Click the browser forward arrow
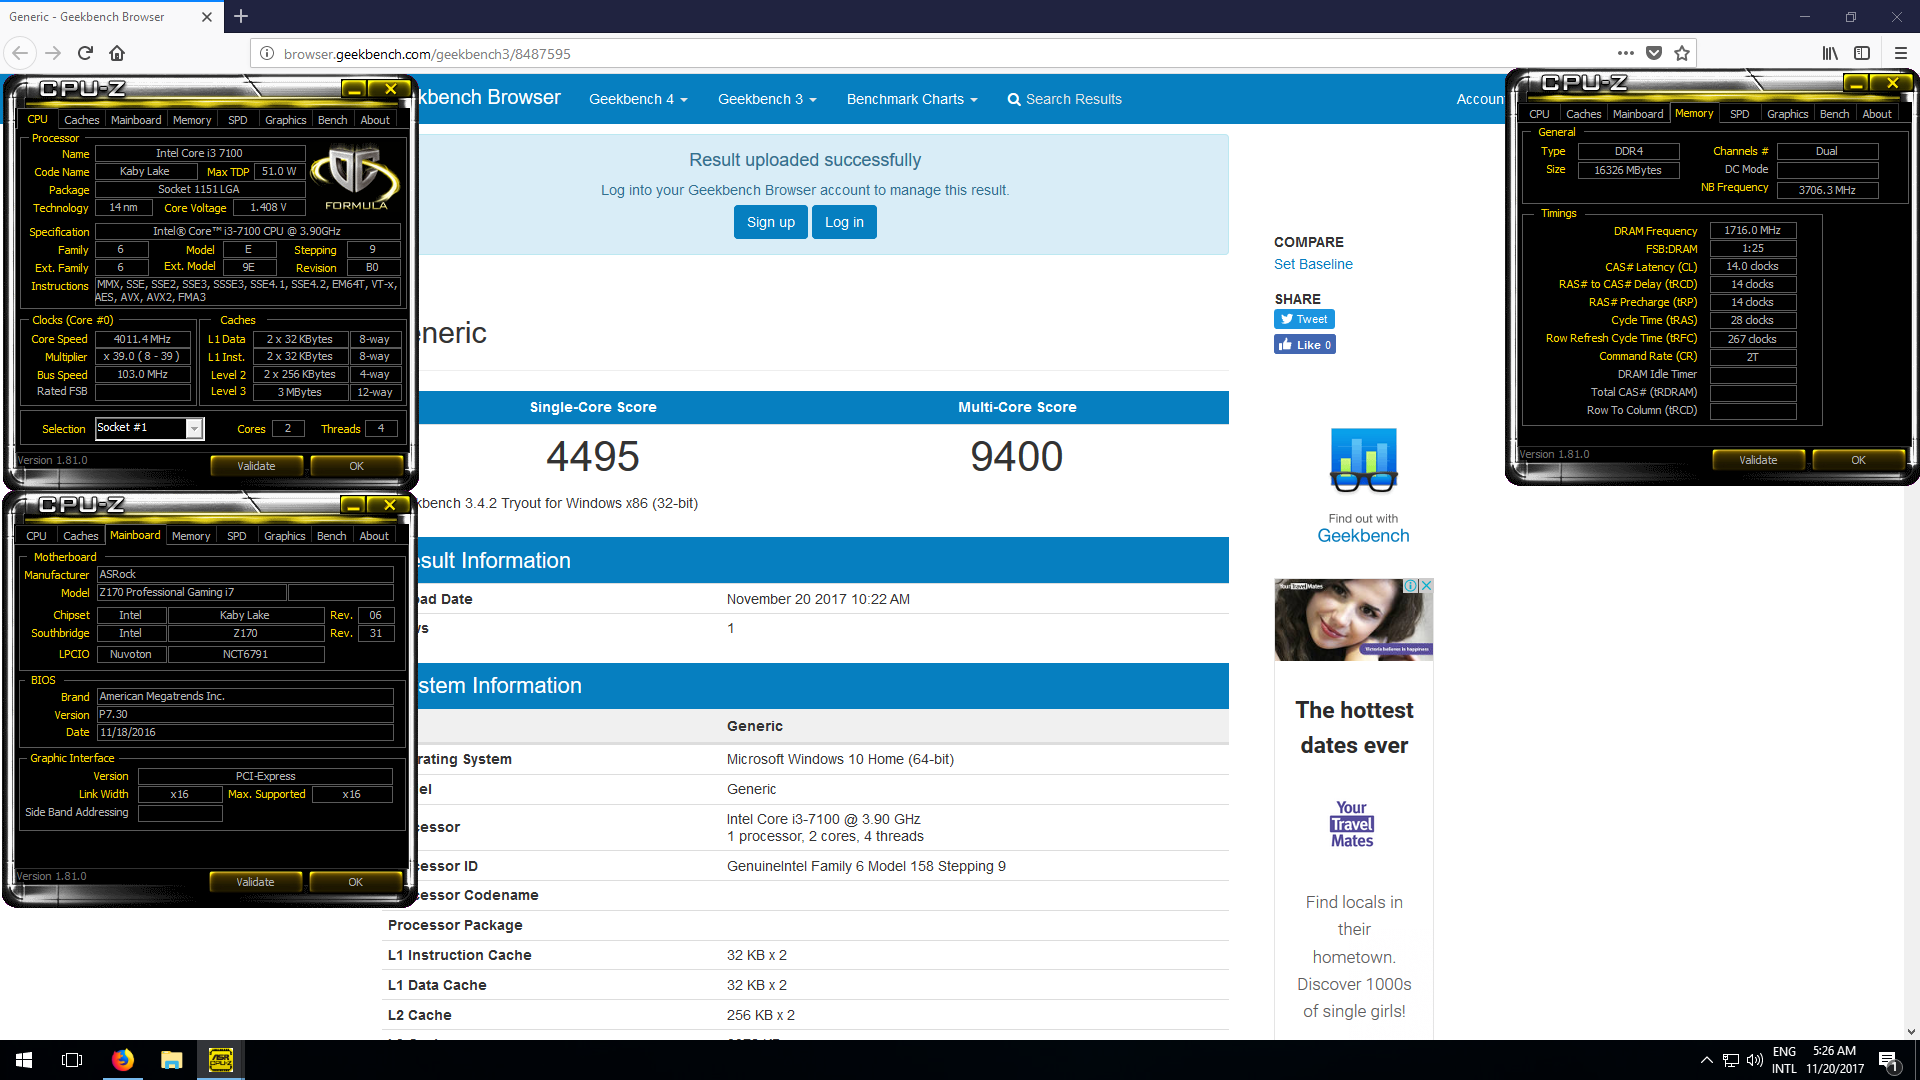This screenshot has width=1920, height=1080. coord(53,53)
